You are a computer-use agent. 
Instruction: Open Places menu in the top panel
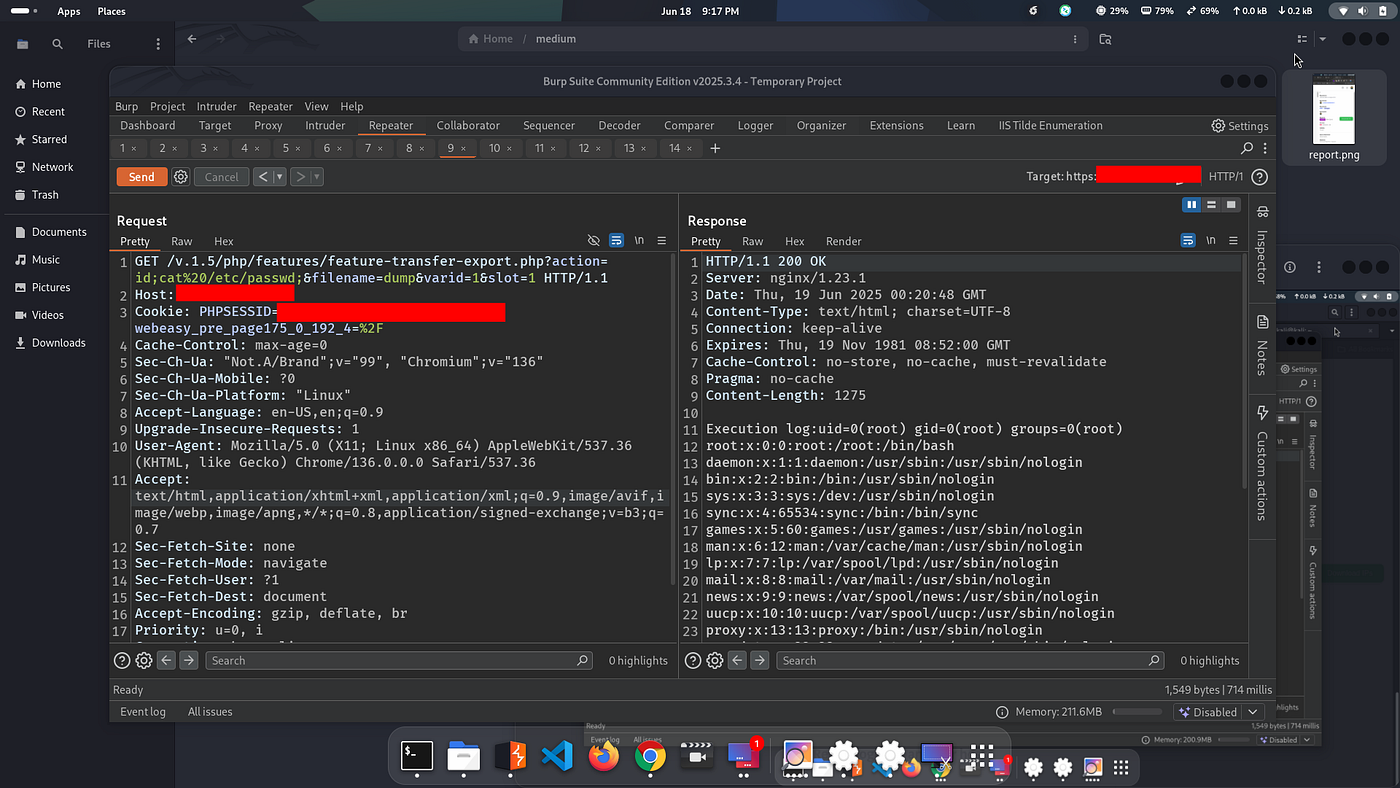click(111, 11)
